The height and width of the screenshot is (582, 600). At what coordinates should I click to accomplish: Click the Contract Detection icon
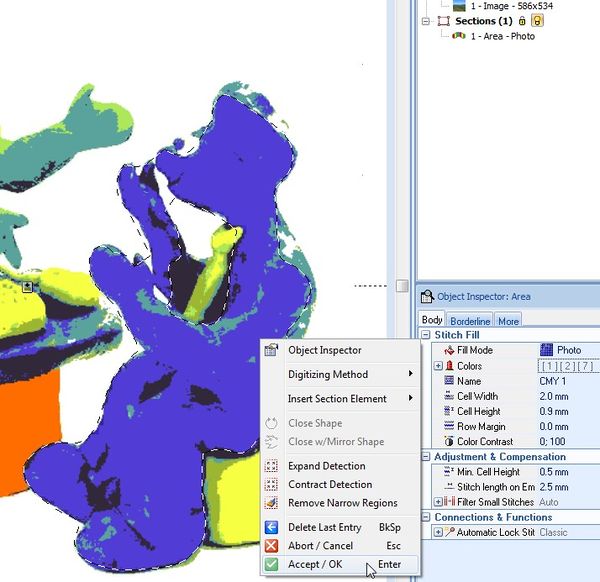[x=271, y=485]
